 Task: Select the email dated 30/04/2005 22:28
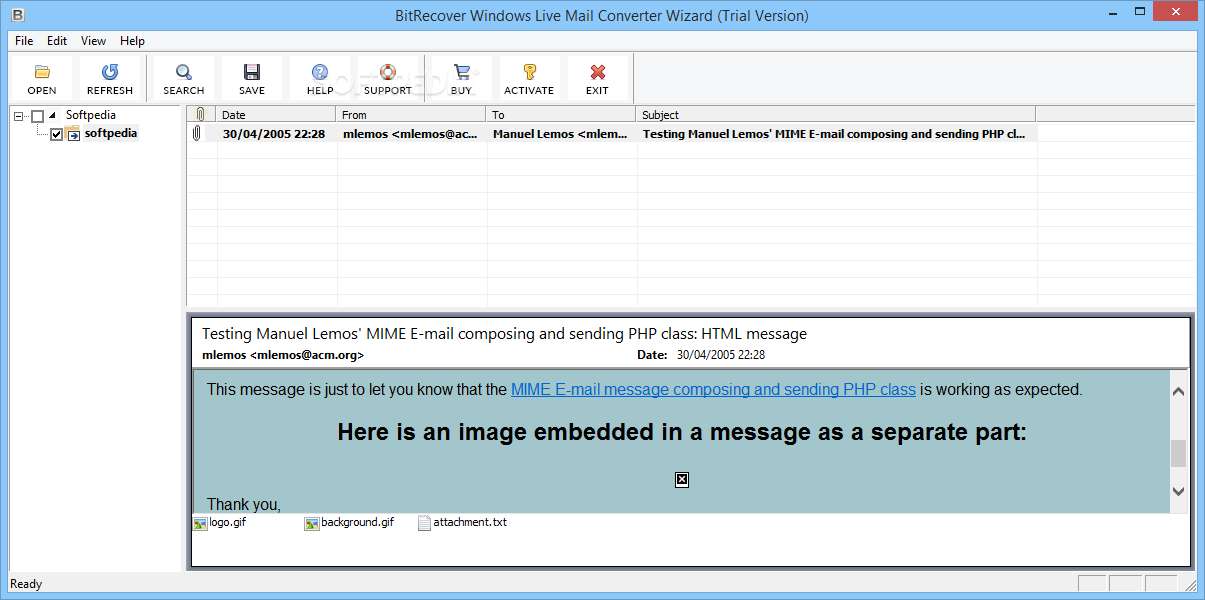point(273,133)
